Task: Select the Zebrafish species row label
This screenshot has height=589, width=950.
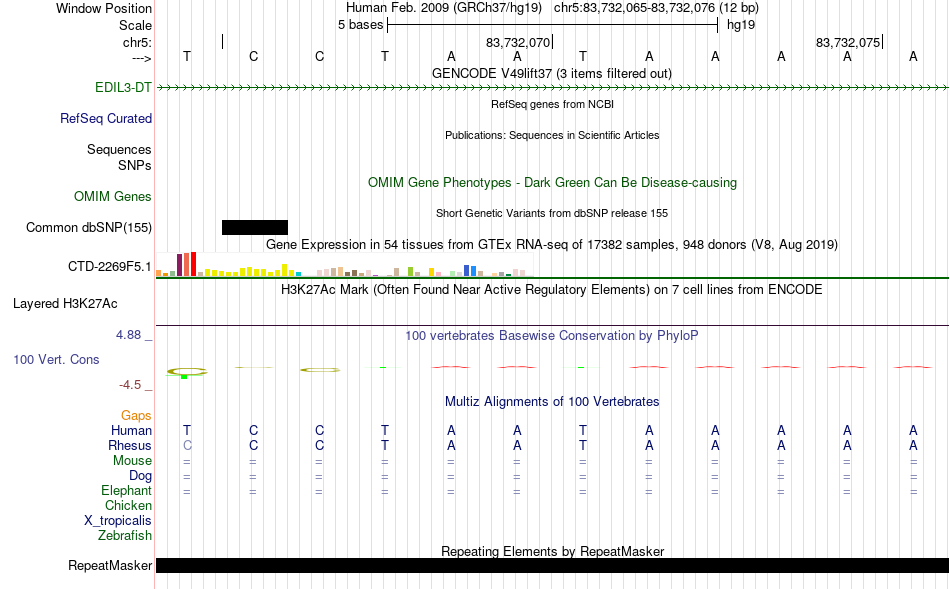Action: [x=125, y=536]
